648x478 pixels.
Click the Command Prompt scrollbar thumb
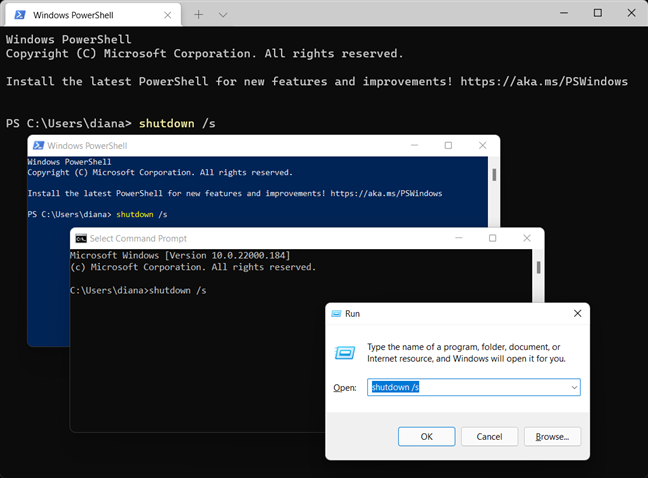(x=538, y=267)
